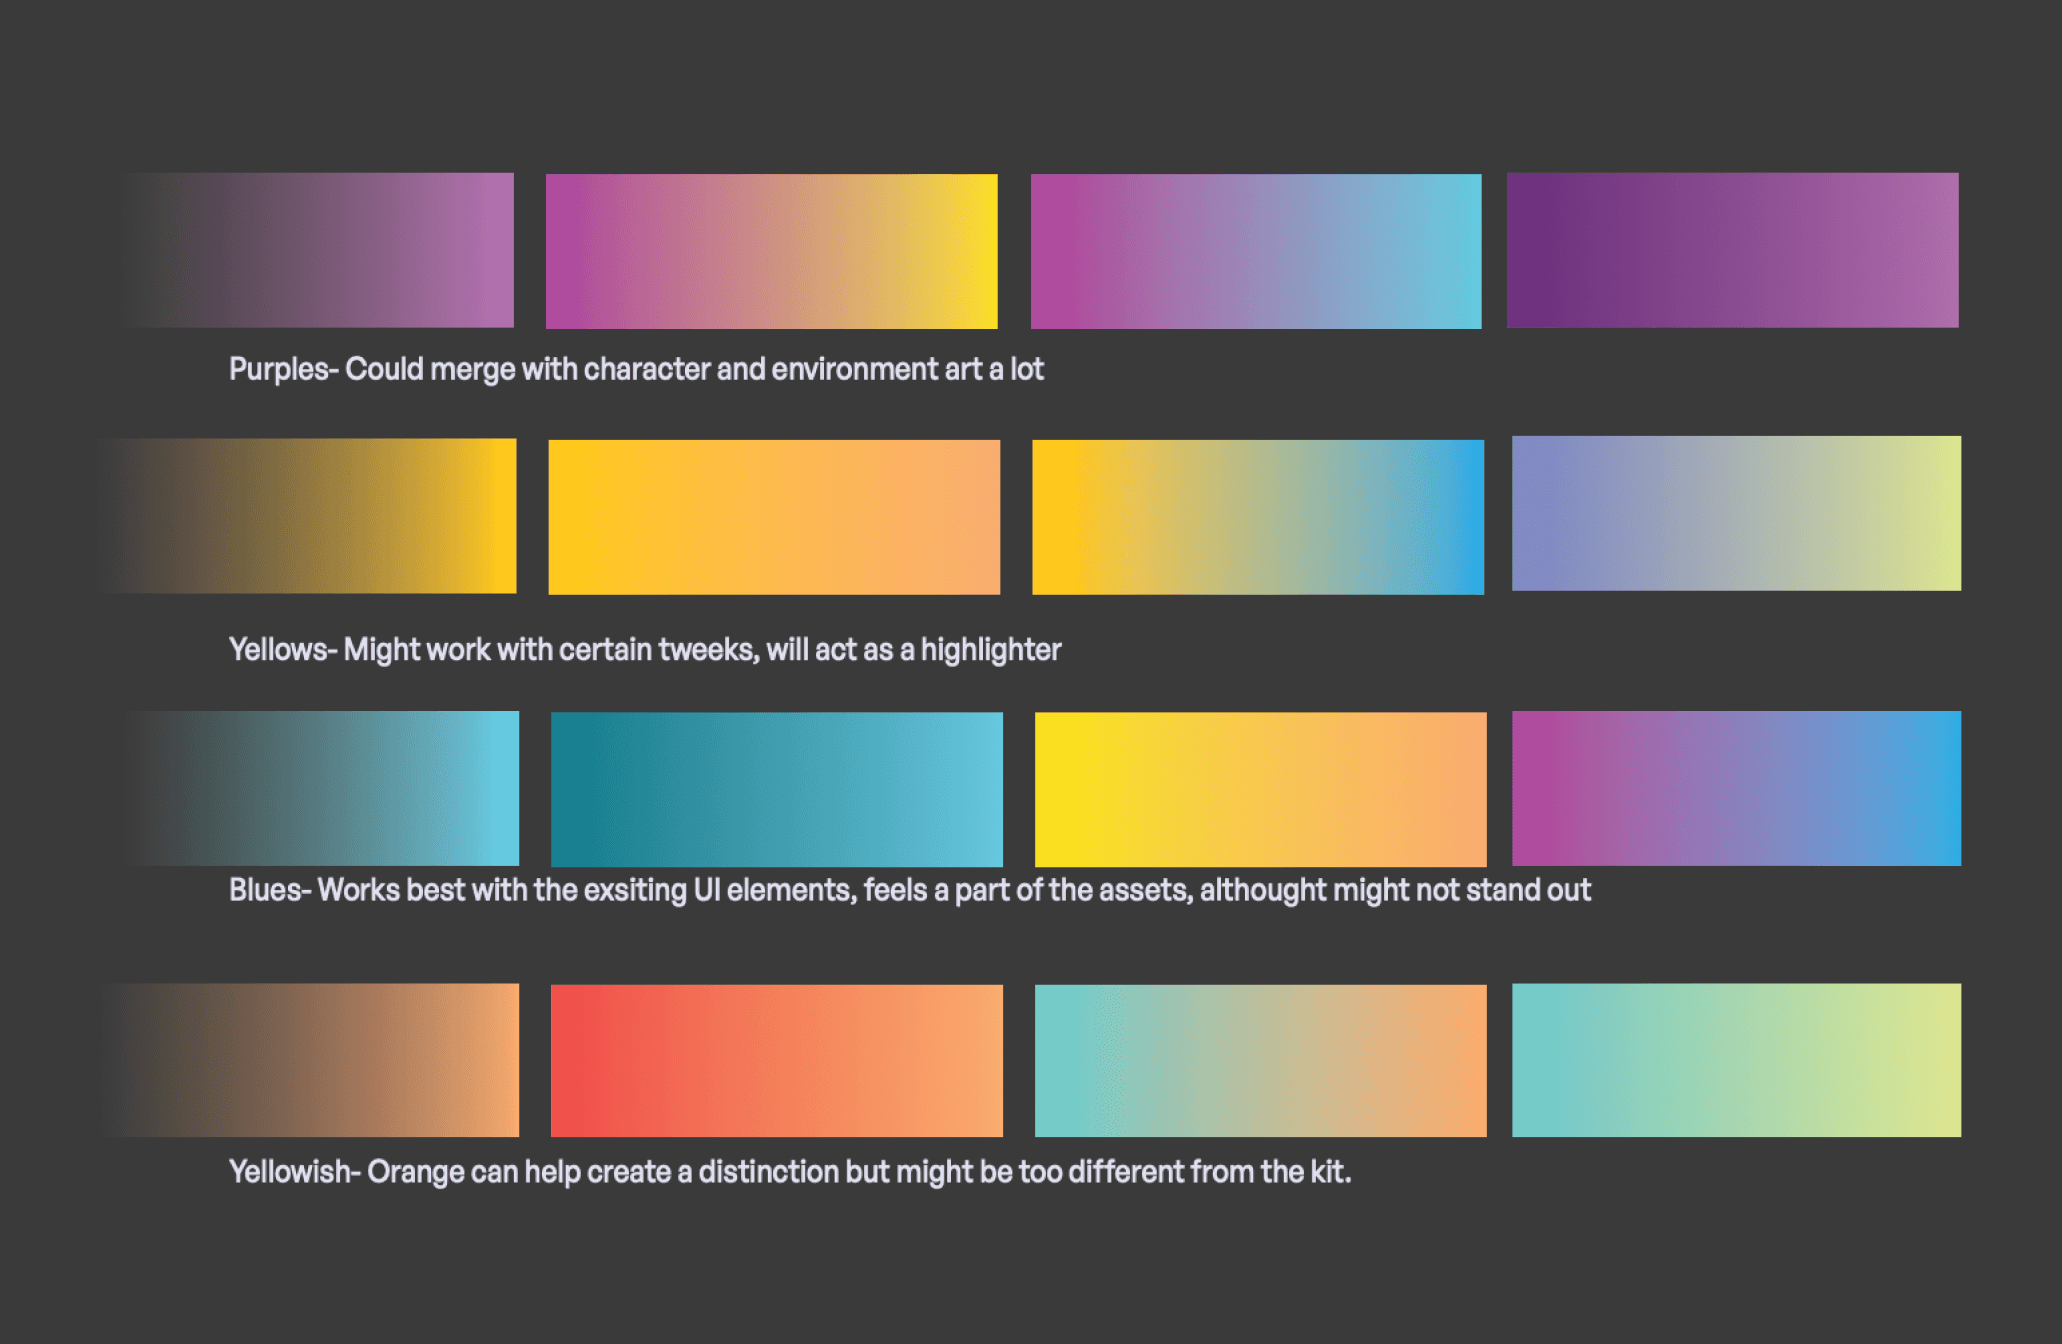Click the teal-to-orange gradient swatch
The width and height of the screenshot is (2062, 1344).
tap(1260, 1060)
